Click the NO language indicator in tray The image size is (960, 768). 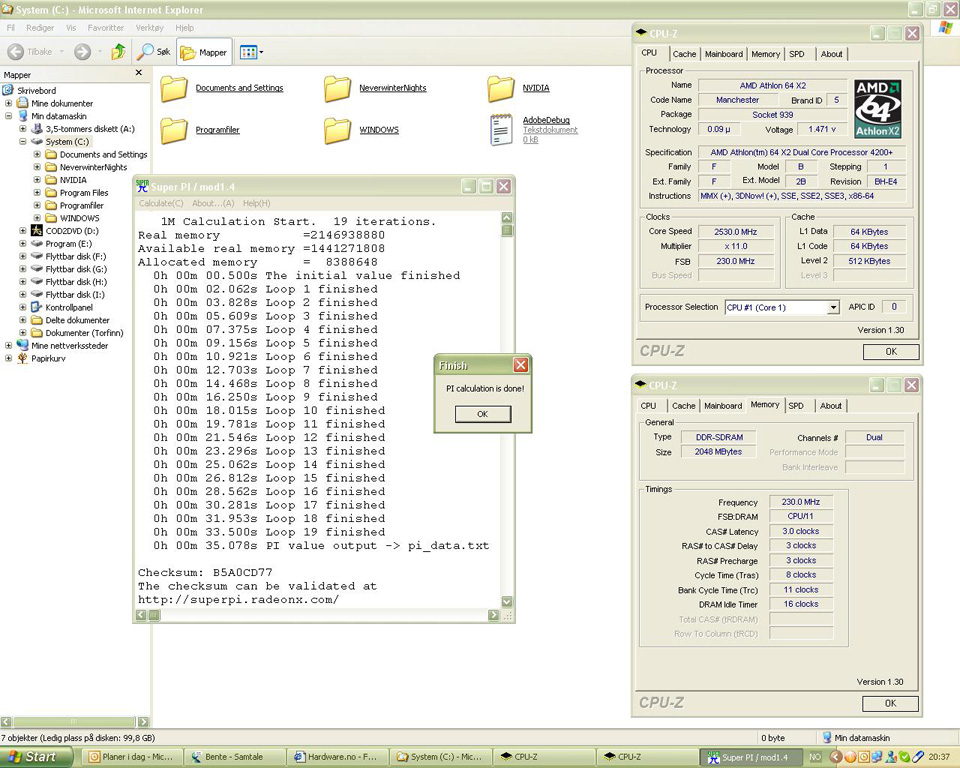click(x=815, y=757)
